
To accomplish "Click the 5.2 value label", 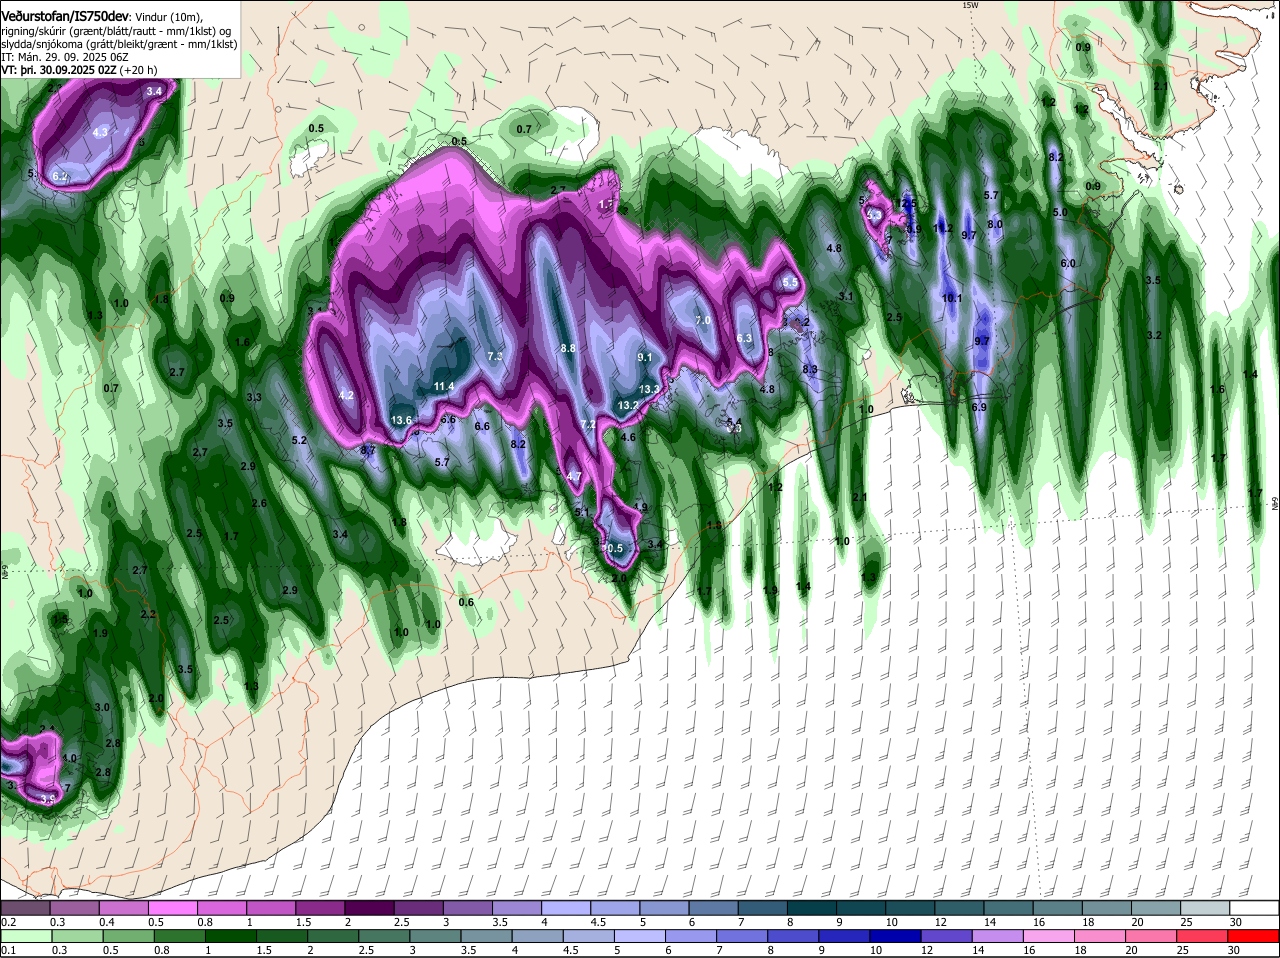I will click(x=298, y=440).
